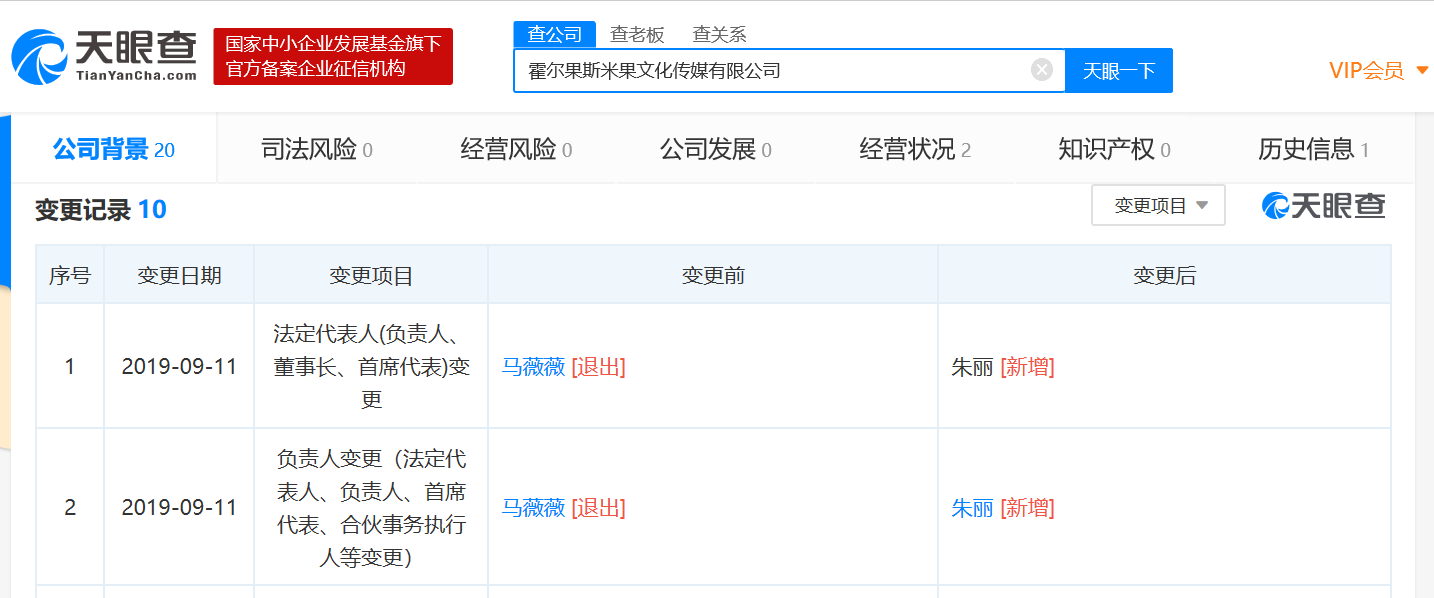Click row 1 date 2019-09-11
Viewport: 1434px width, 598px height.
[x=180, y=367]
